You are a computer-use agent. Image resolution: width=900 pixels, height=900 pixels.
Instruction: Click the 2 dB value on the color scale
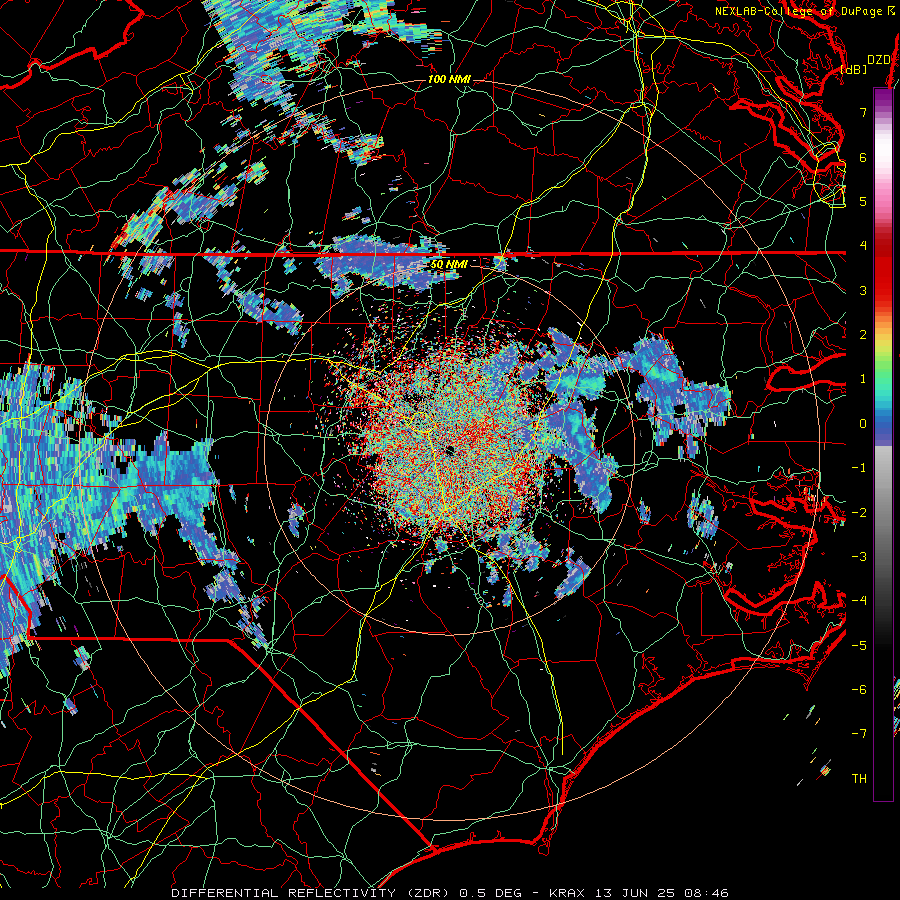(863, 335)
